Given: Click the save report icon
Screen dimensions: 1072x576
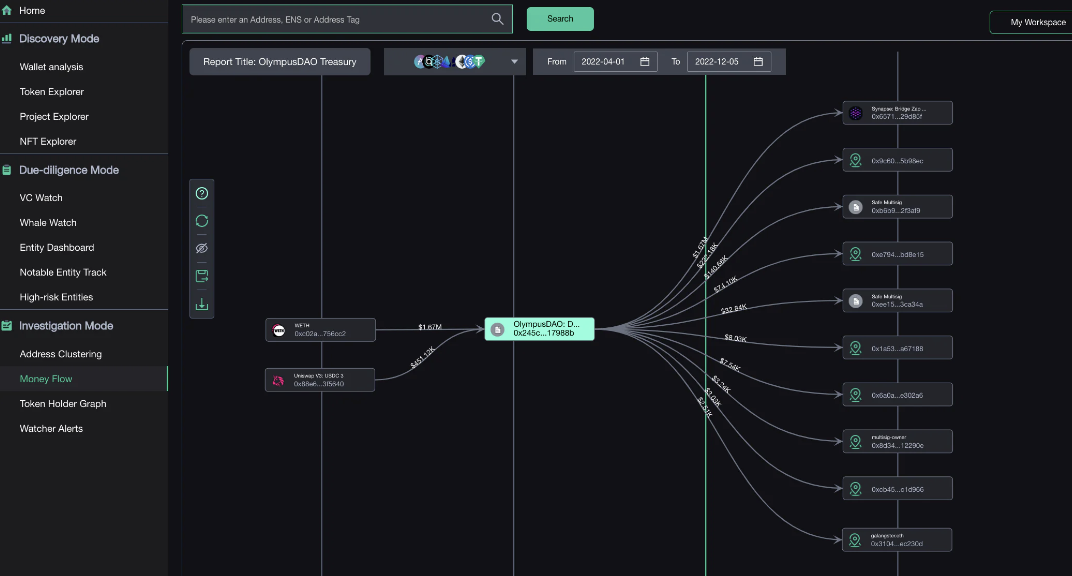Looking at the screenshot, I should tap(202, 275).
